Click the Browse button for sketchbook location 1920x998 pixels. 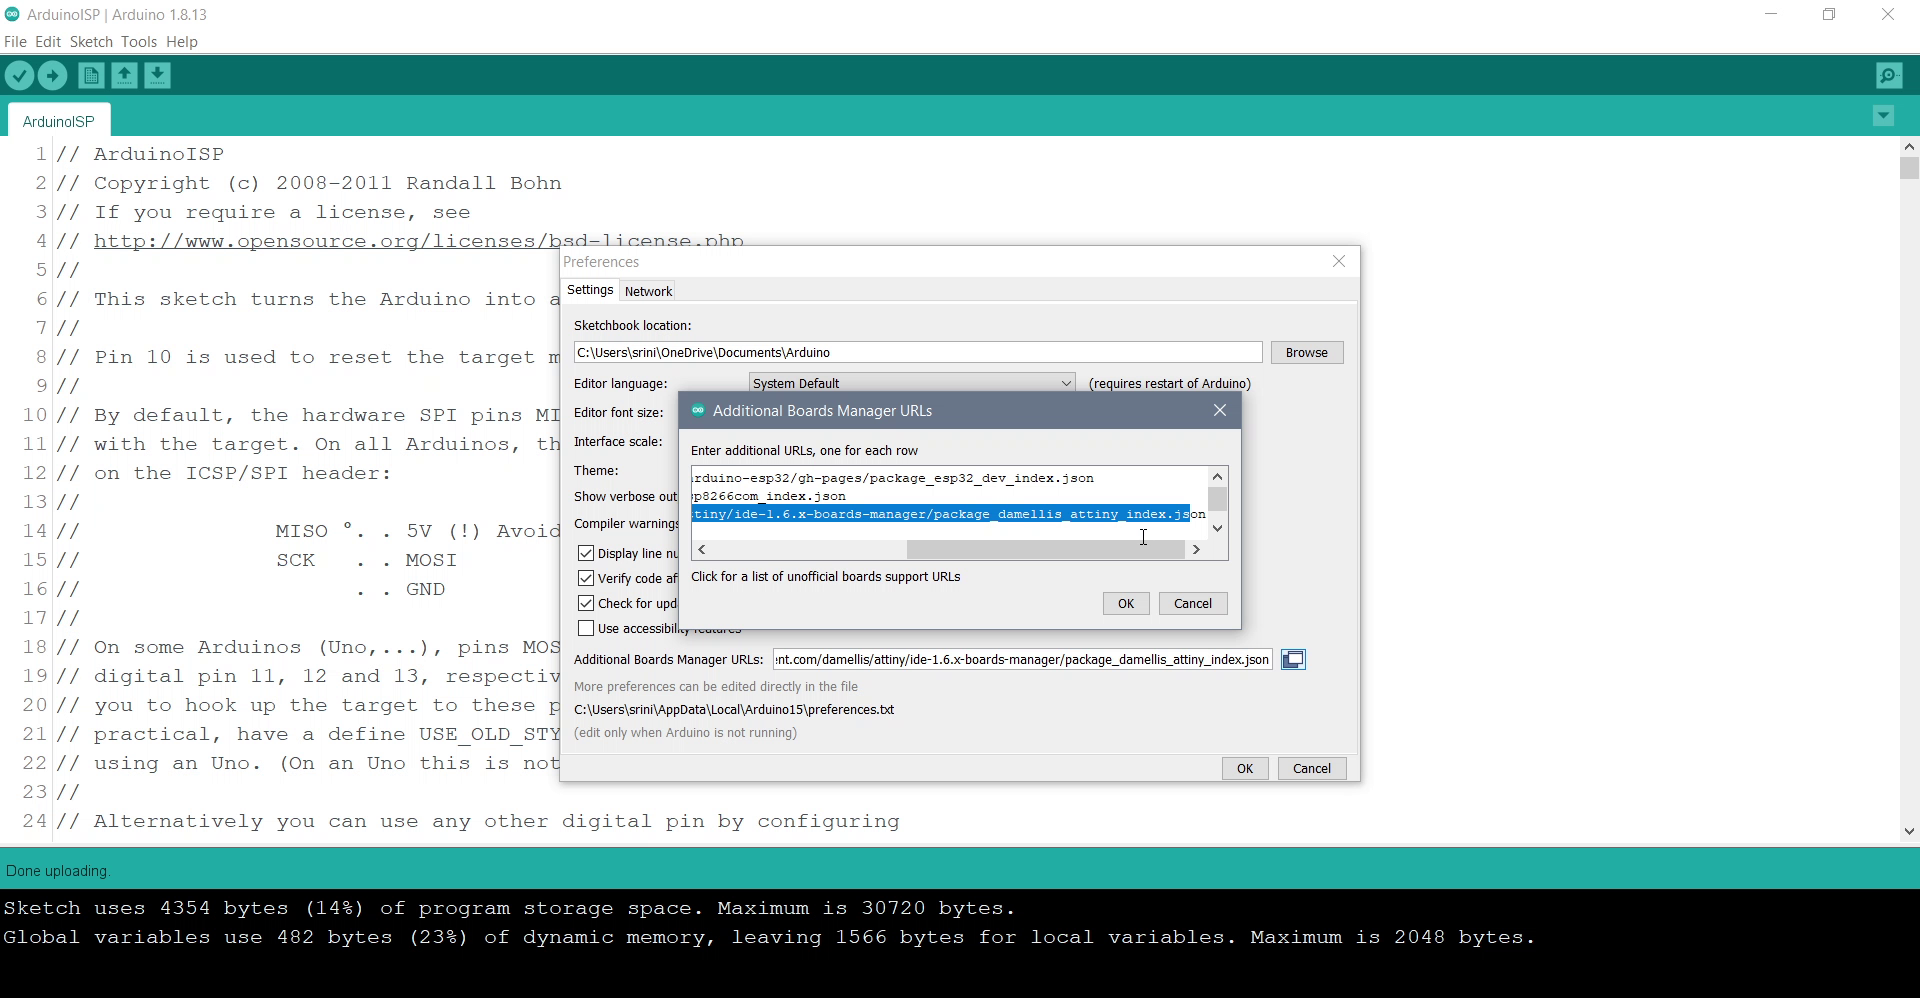click(x=1307, y=353)
